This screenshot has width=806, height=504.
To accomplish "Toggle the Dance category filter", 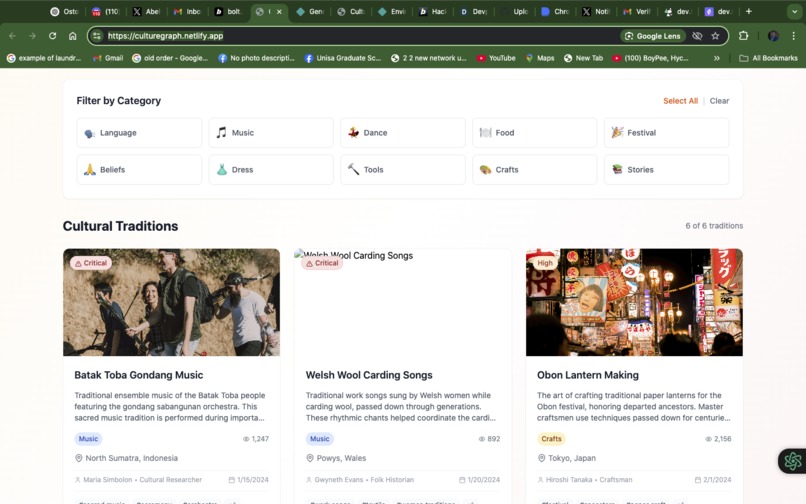I will (x=402, y=133).
